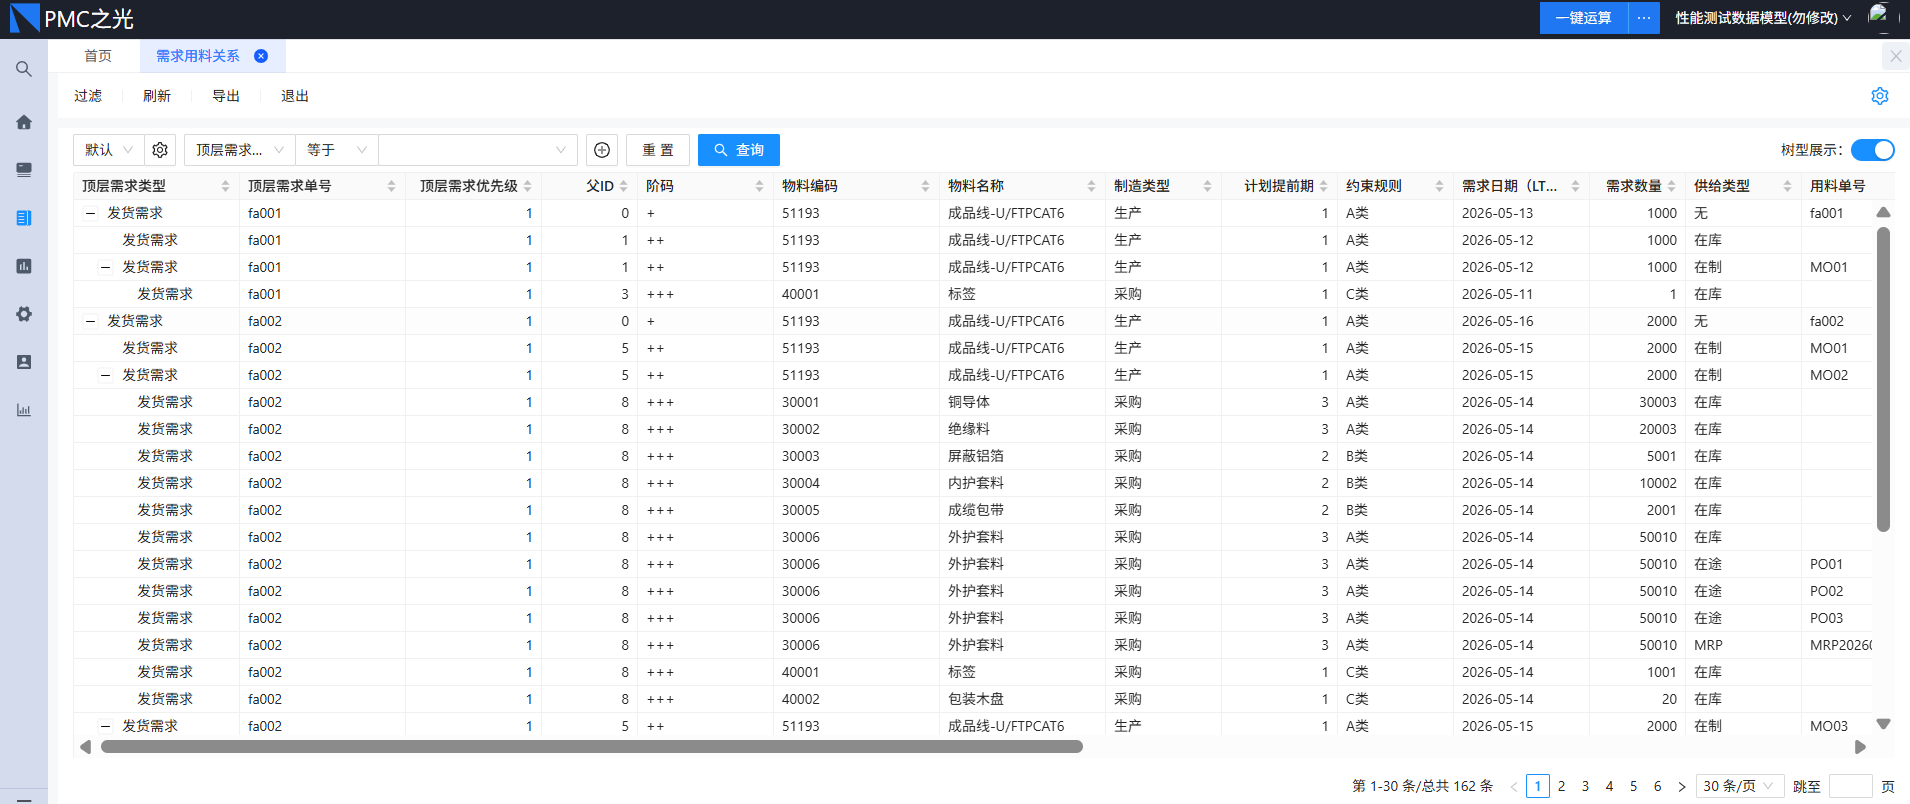Close the 需求用料关系 tab
1910x804 pixels.
tap(261, 56)
